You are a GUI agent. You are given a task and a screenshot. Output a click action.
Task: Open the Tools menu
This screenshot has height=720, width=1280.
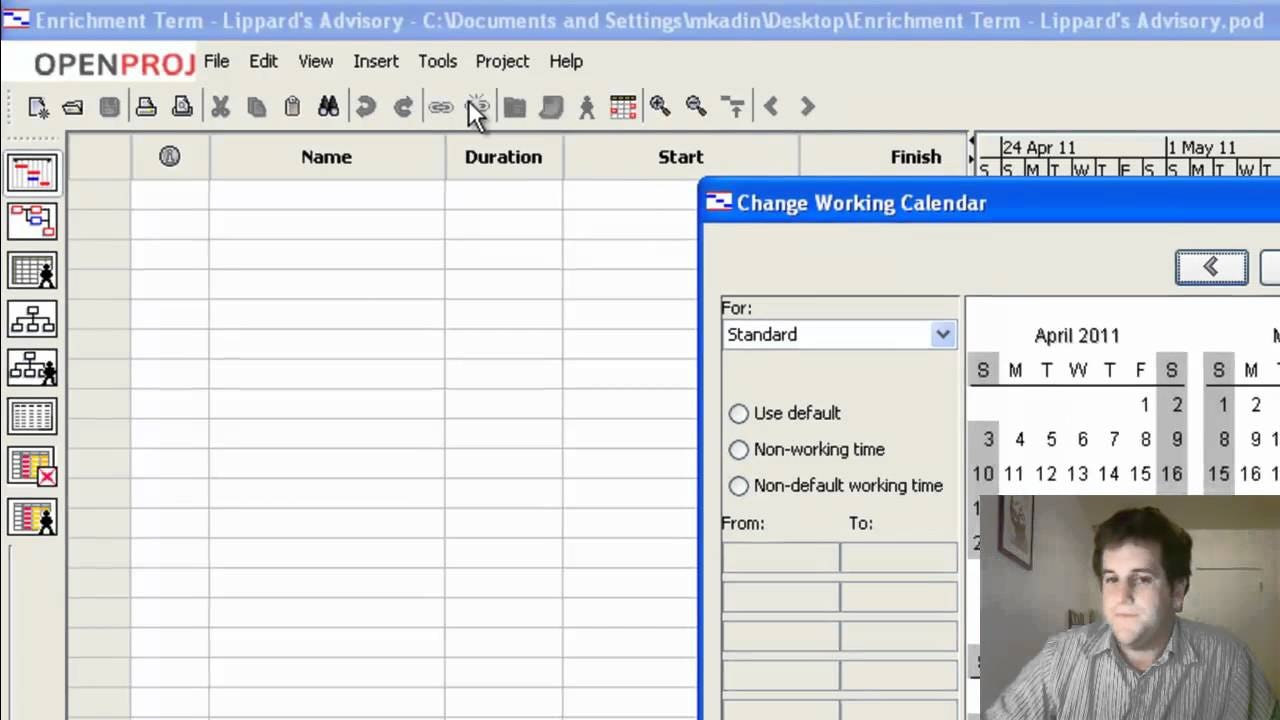tap(437, 61)
